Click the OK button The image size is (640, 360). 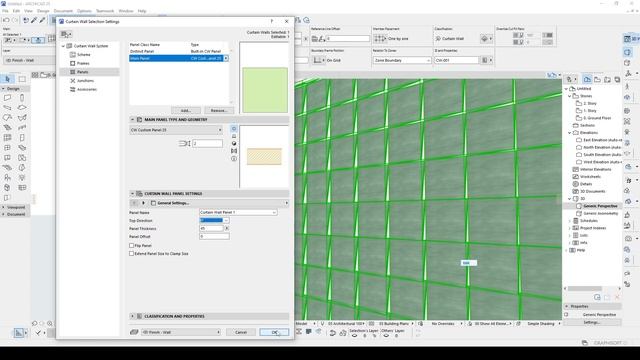(x=274, y=332)
